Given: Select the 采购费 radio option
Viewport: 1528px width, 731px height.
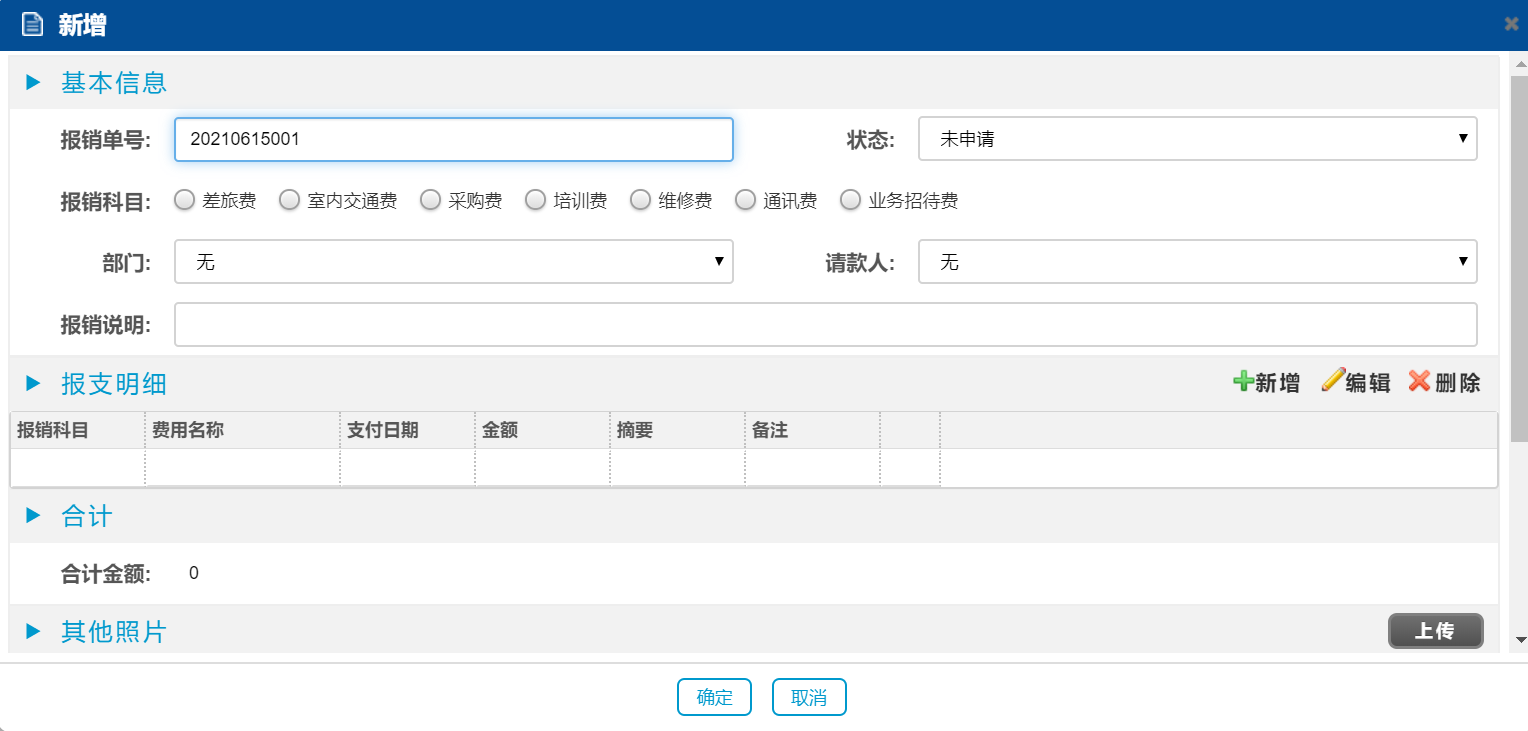Looking at the screenshot, I should (x=430, y=201).
